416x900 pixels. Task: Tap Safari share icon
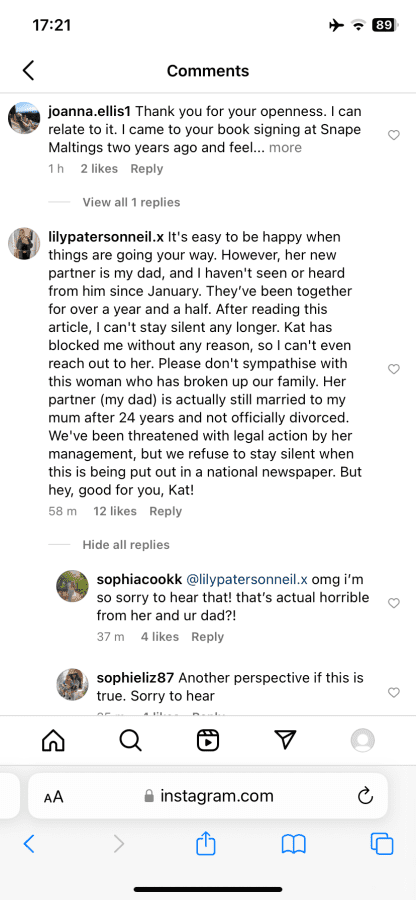pos(206,843)
